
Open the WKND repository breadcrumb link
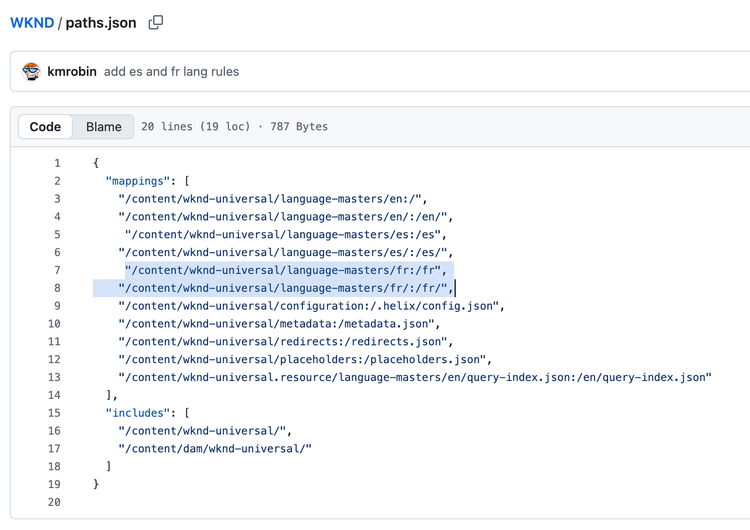tap(32, 22)
